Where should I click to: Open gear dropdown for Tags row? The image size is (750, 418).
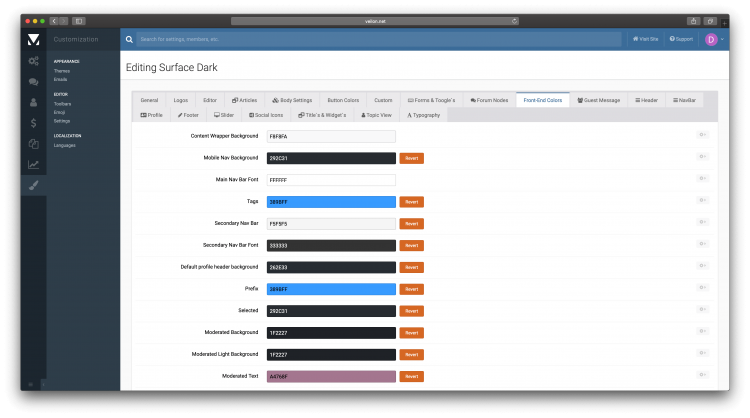702,201
